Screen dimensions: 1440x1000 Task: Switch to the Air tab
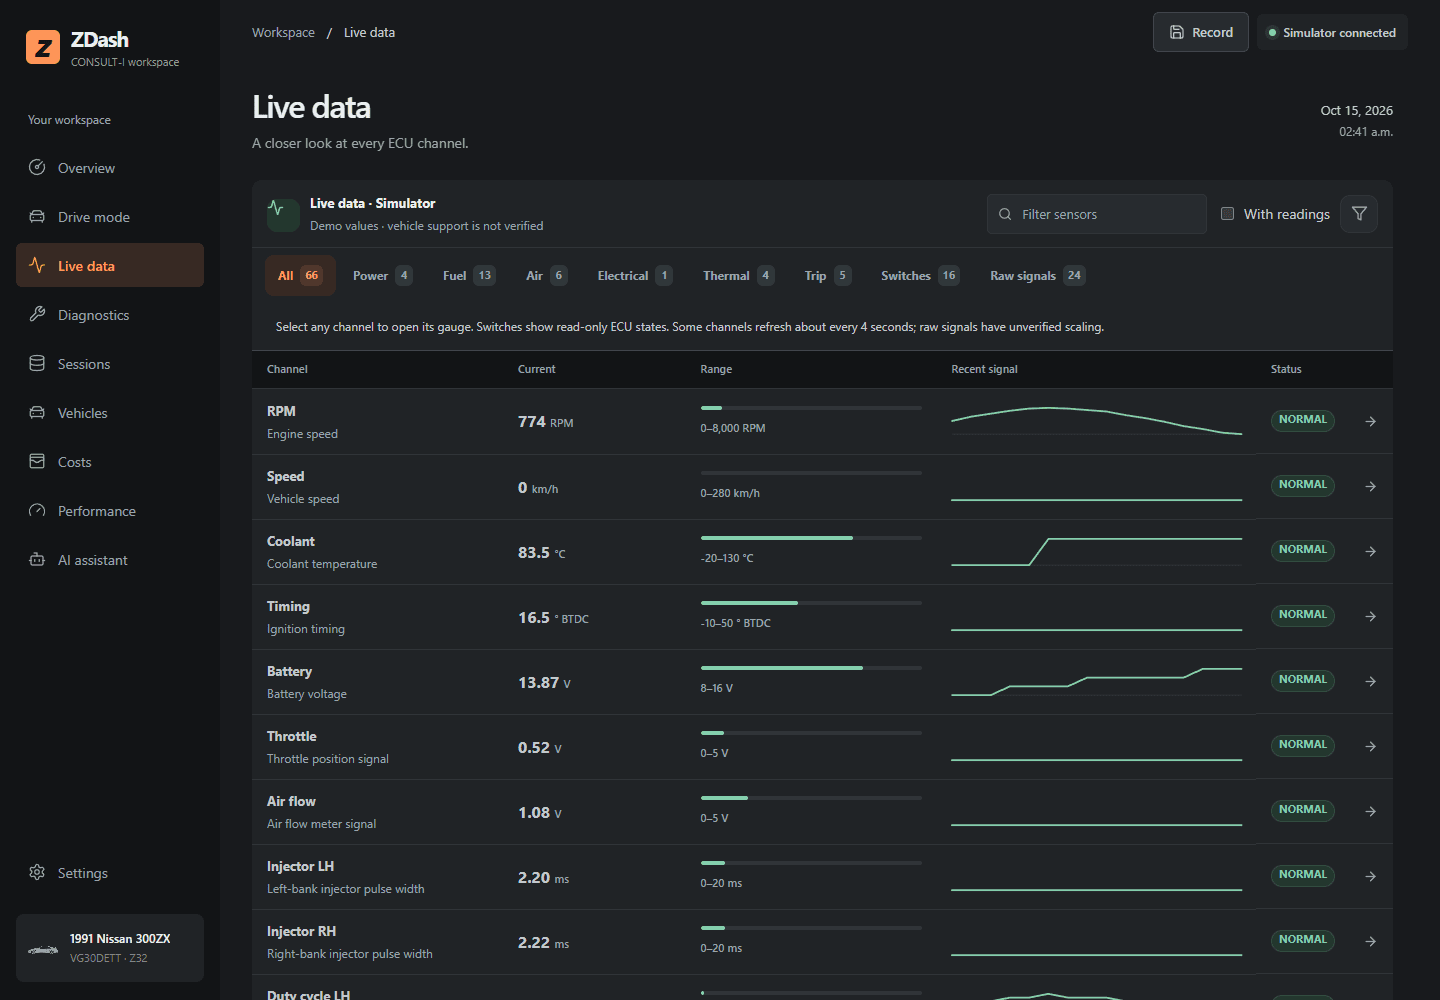tap(546, 276)
